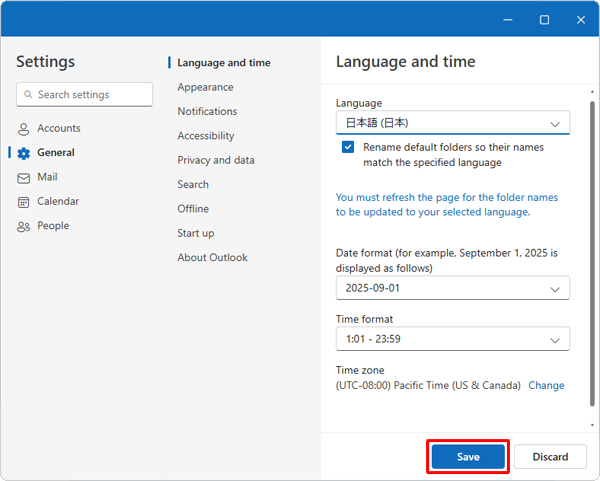Uncheck Rename default folders checkbox
Screen dimensions: 600x481
[348, 147]
